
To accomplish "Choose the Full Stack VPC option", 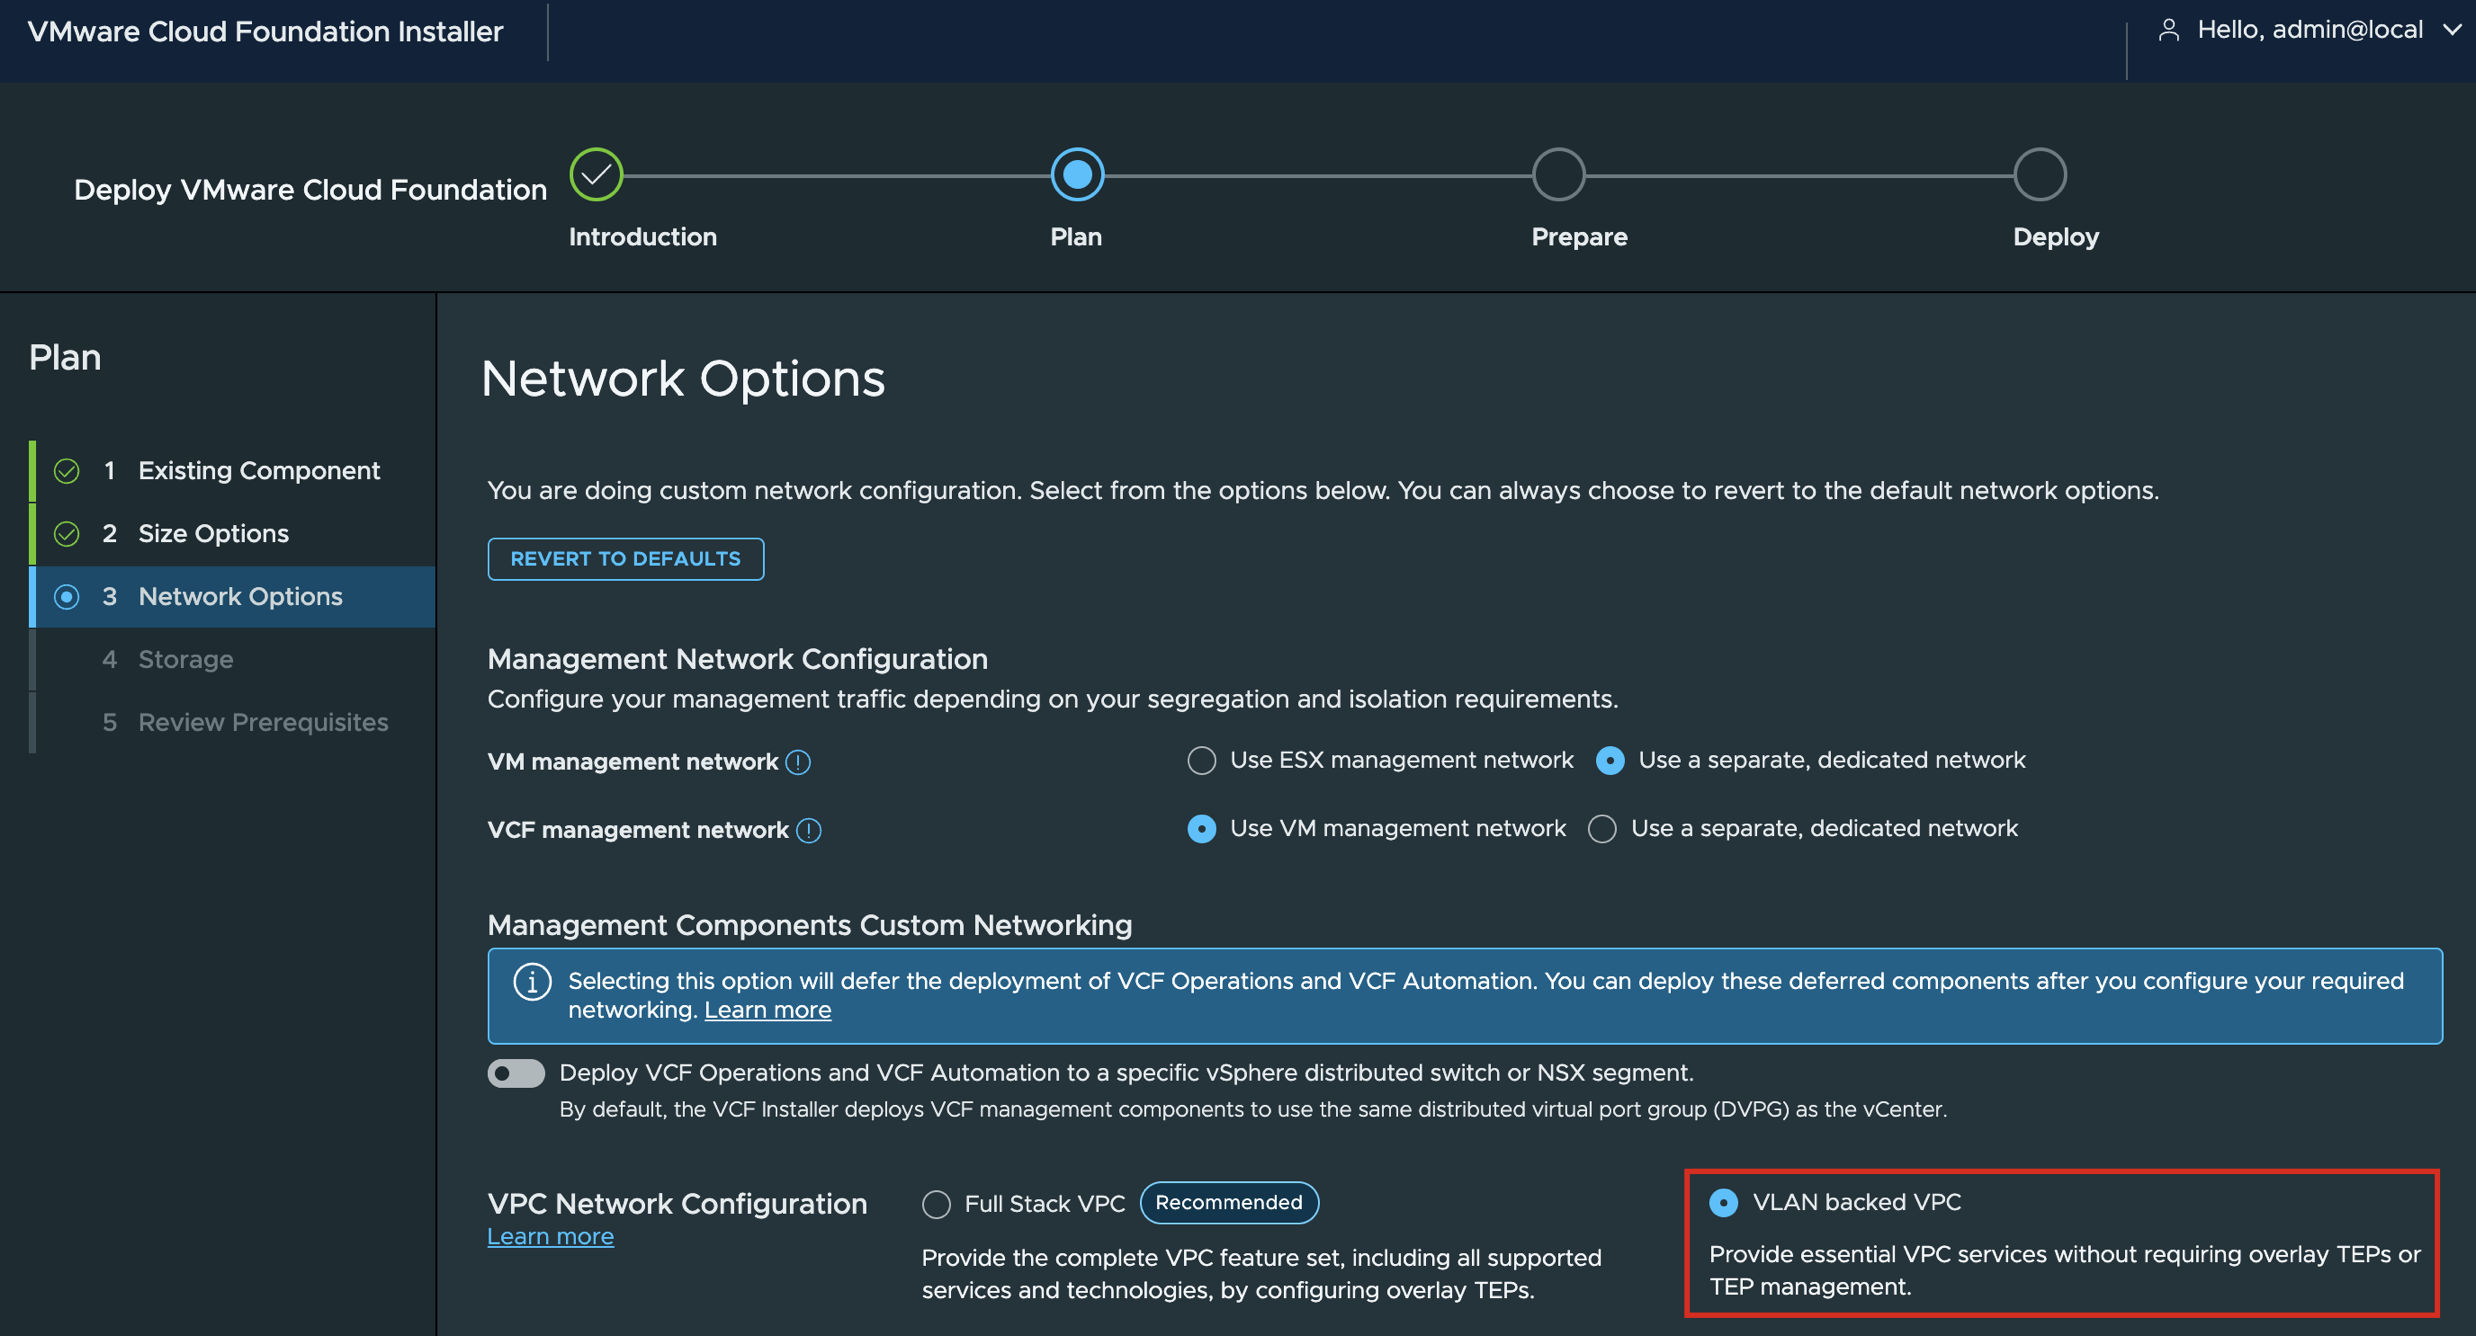I will click(x=936, y=1204).
